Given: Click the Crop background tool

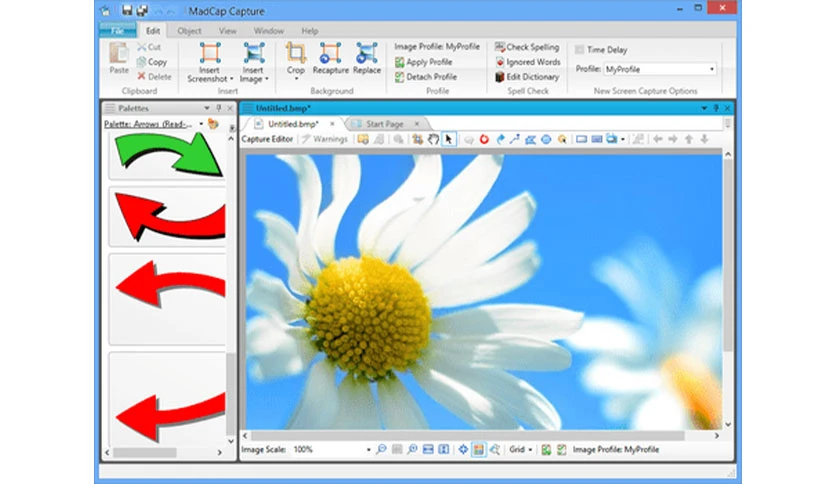Looking at the screenshot, I should [x=295, y=59].
